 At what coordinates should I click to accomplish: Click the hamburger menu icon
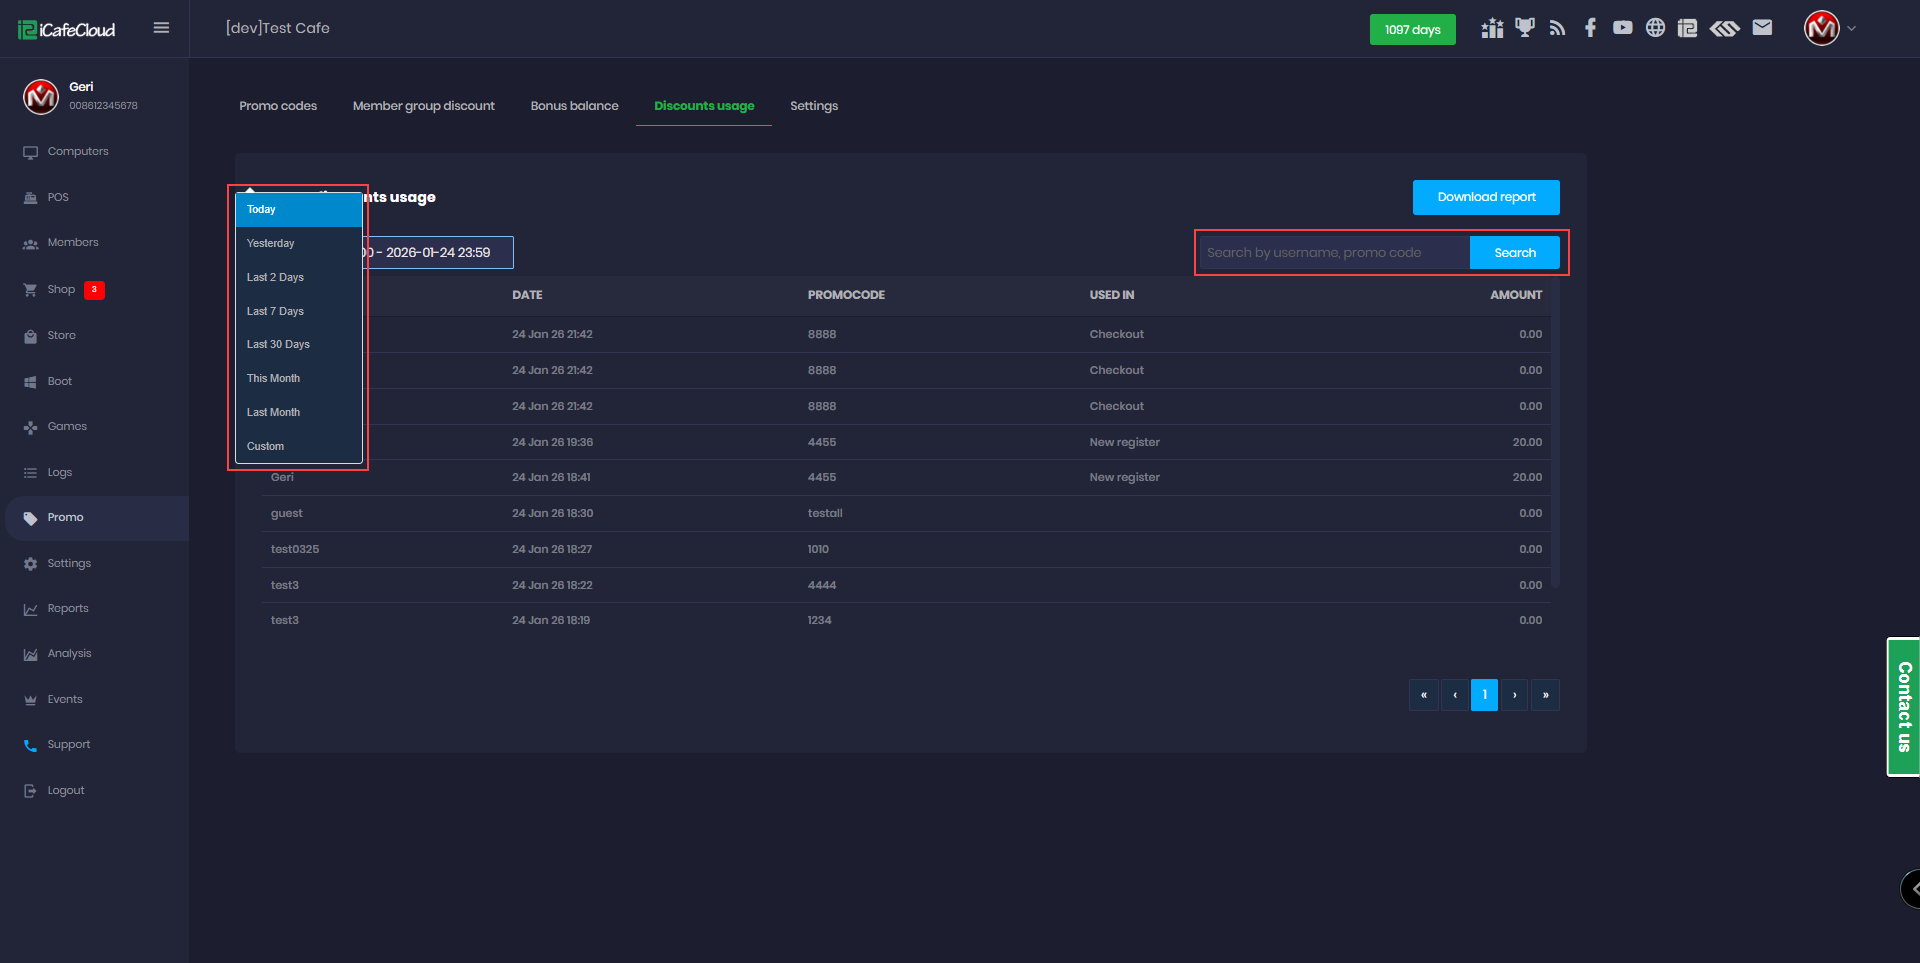[x=161, y=28]
